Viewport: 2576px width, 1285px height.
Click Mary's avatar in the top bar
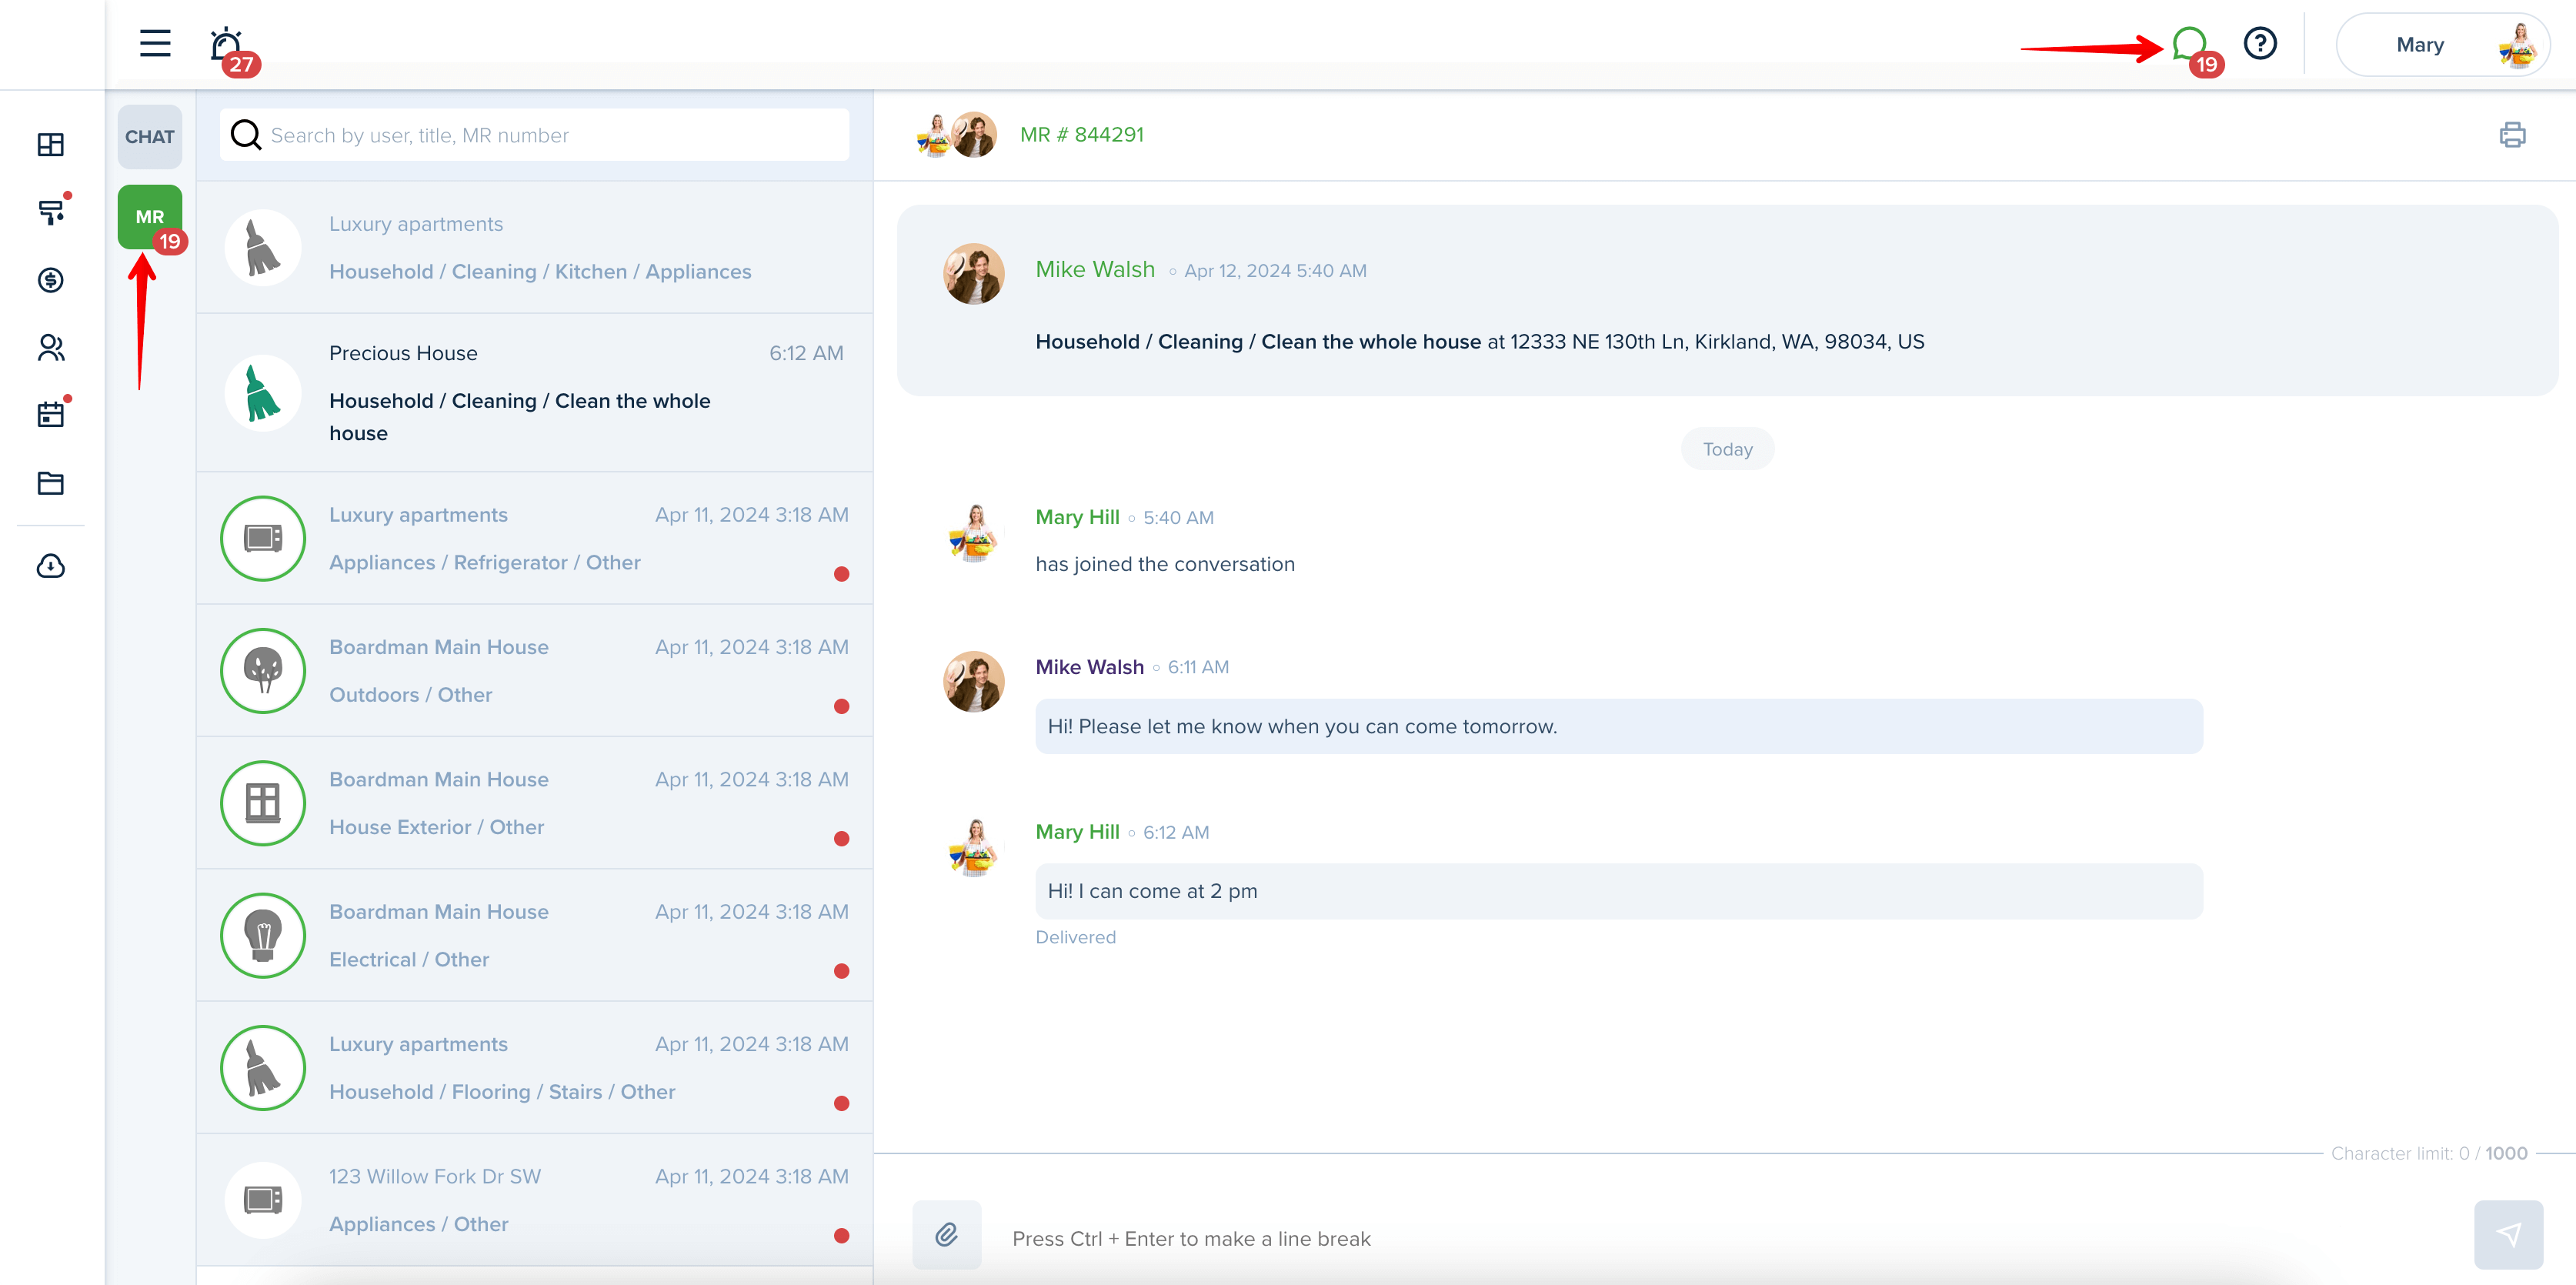2517,45
